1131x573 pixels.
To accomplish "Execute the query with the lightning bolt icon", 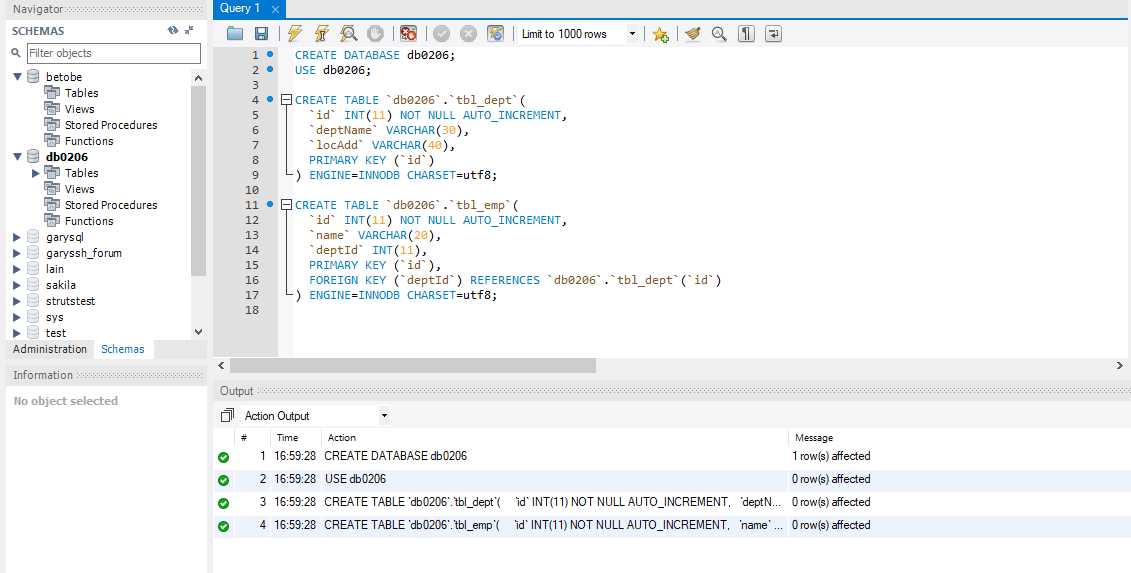I will [x=294, y=34].
